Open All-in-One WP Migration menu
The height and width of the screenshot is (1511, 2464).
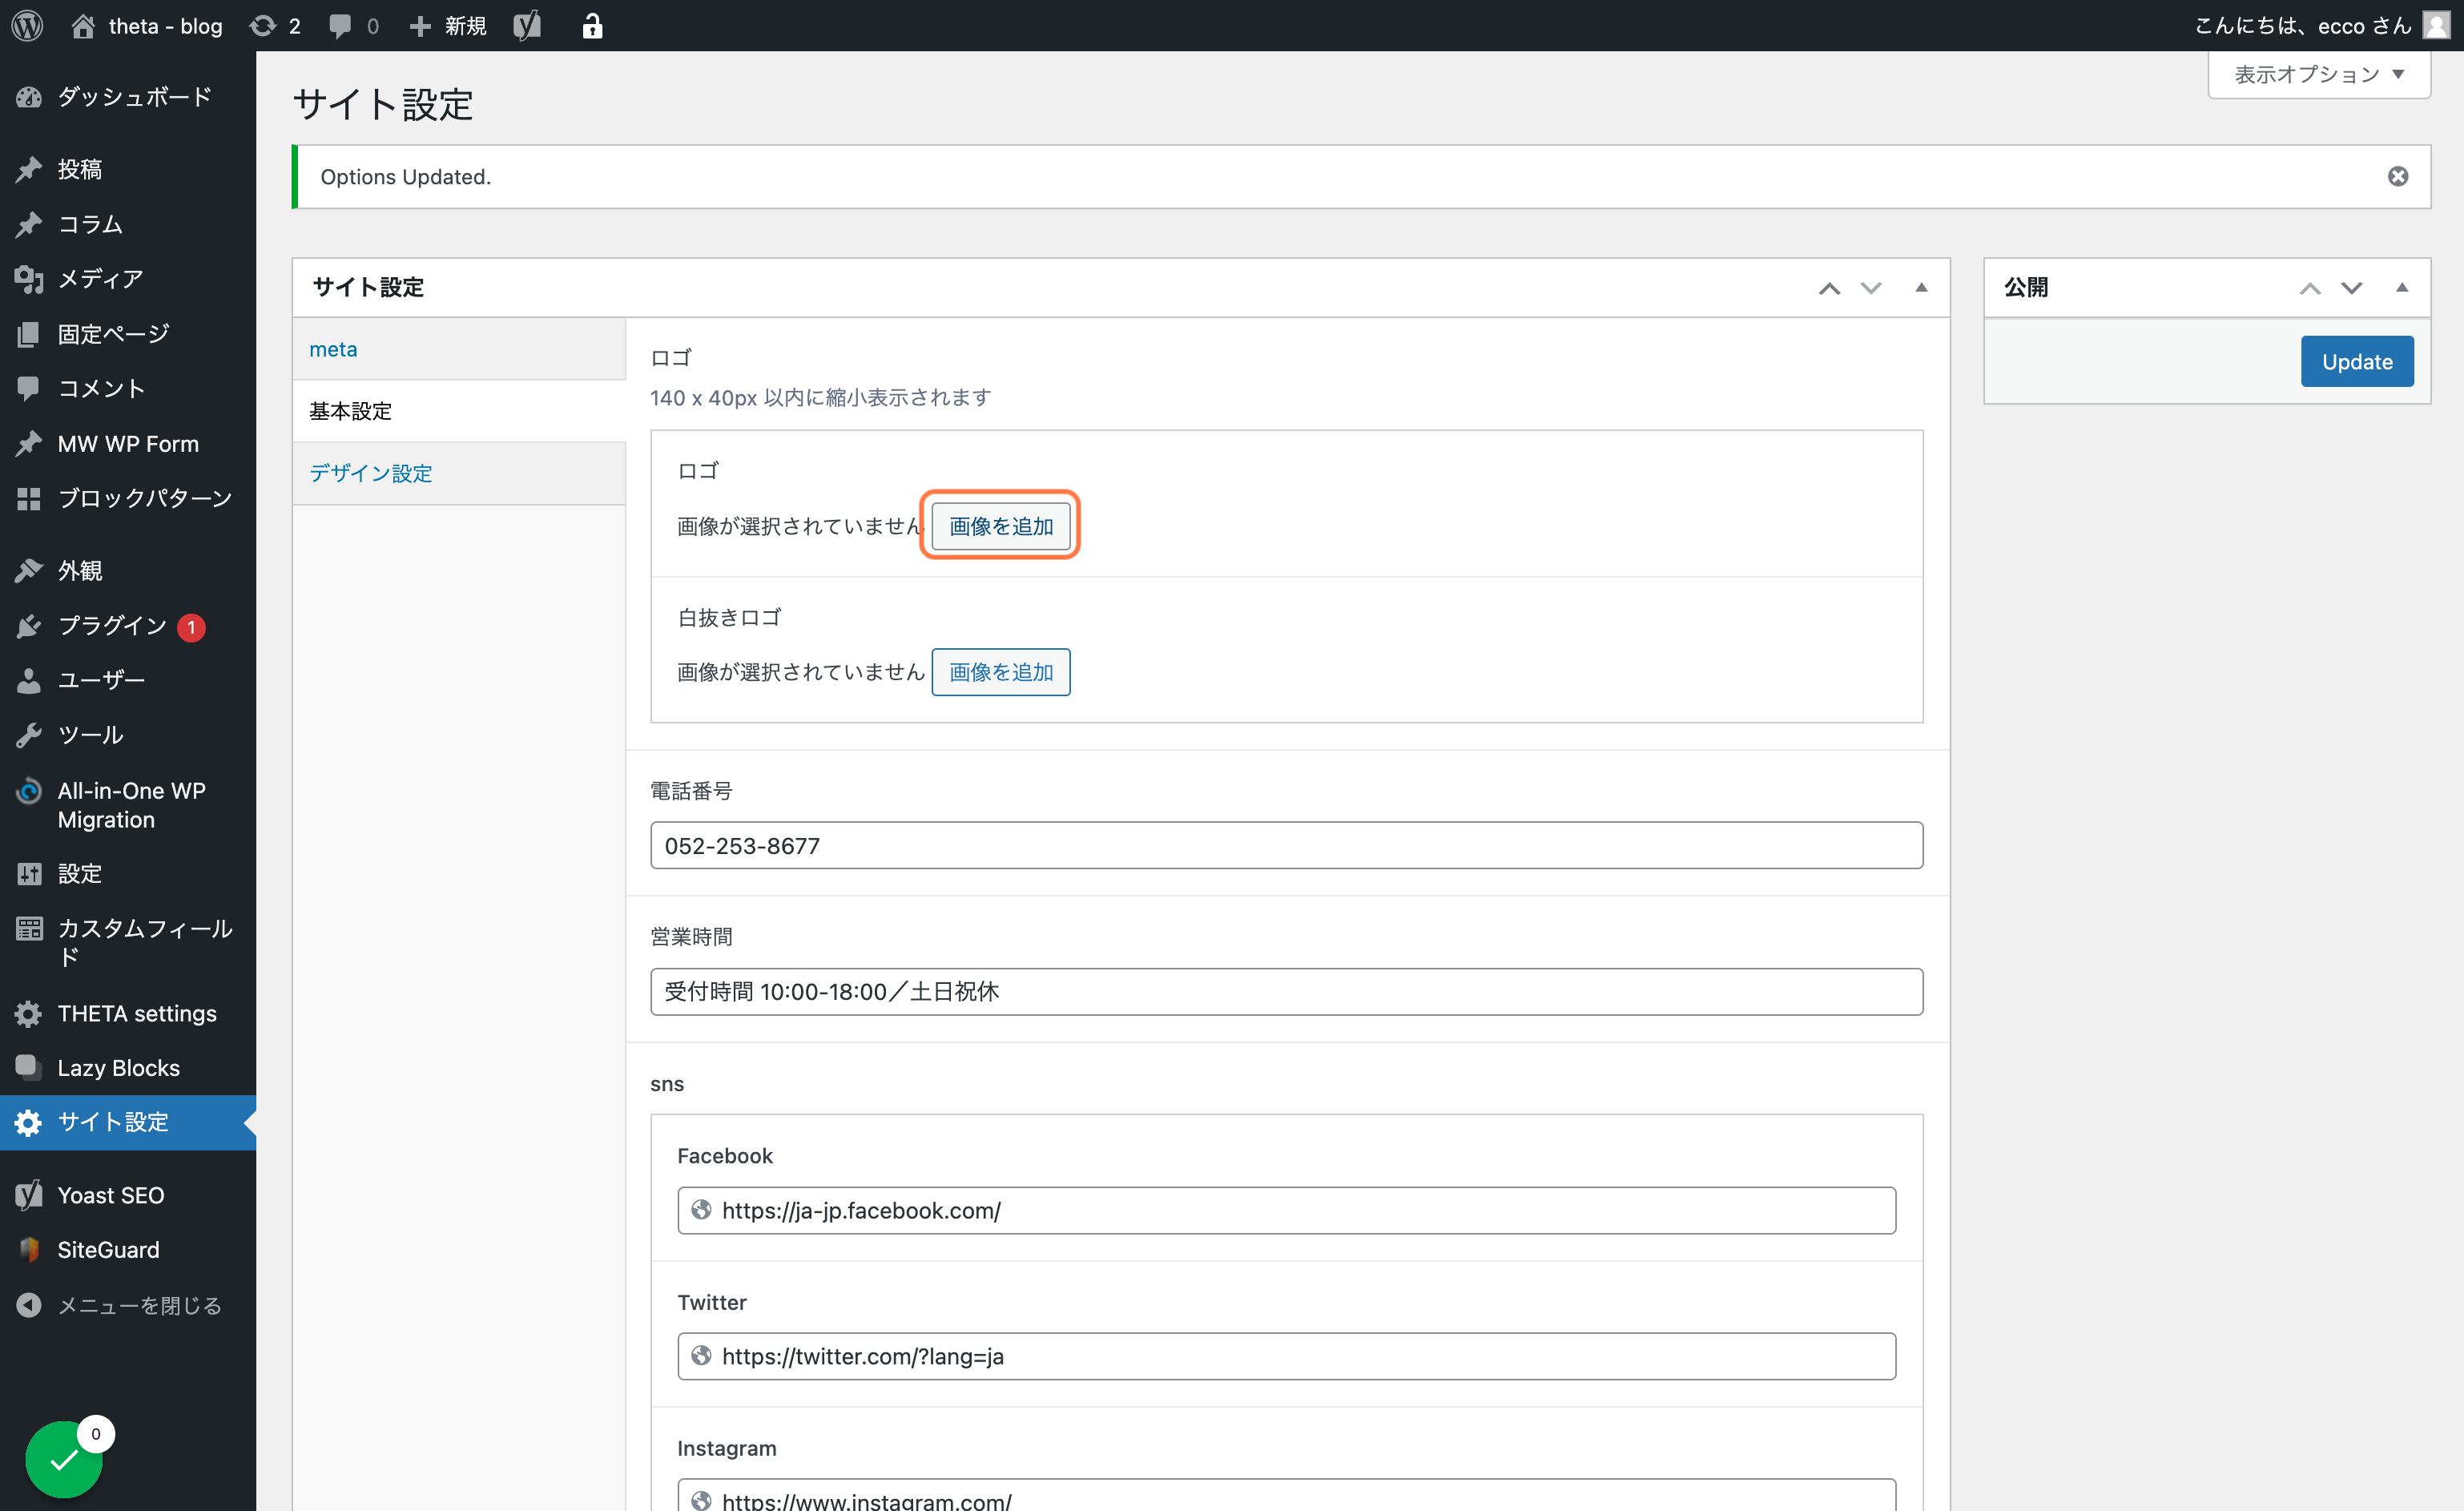[128, 805]
